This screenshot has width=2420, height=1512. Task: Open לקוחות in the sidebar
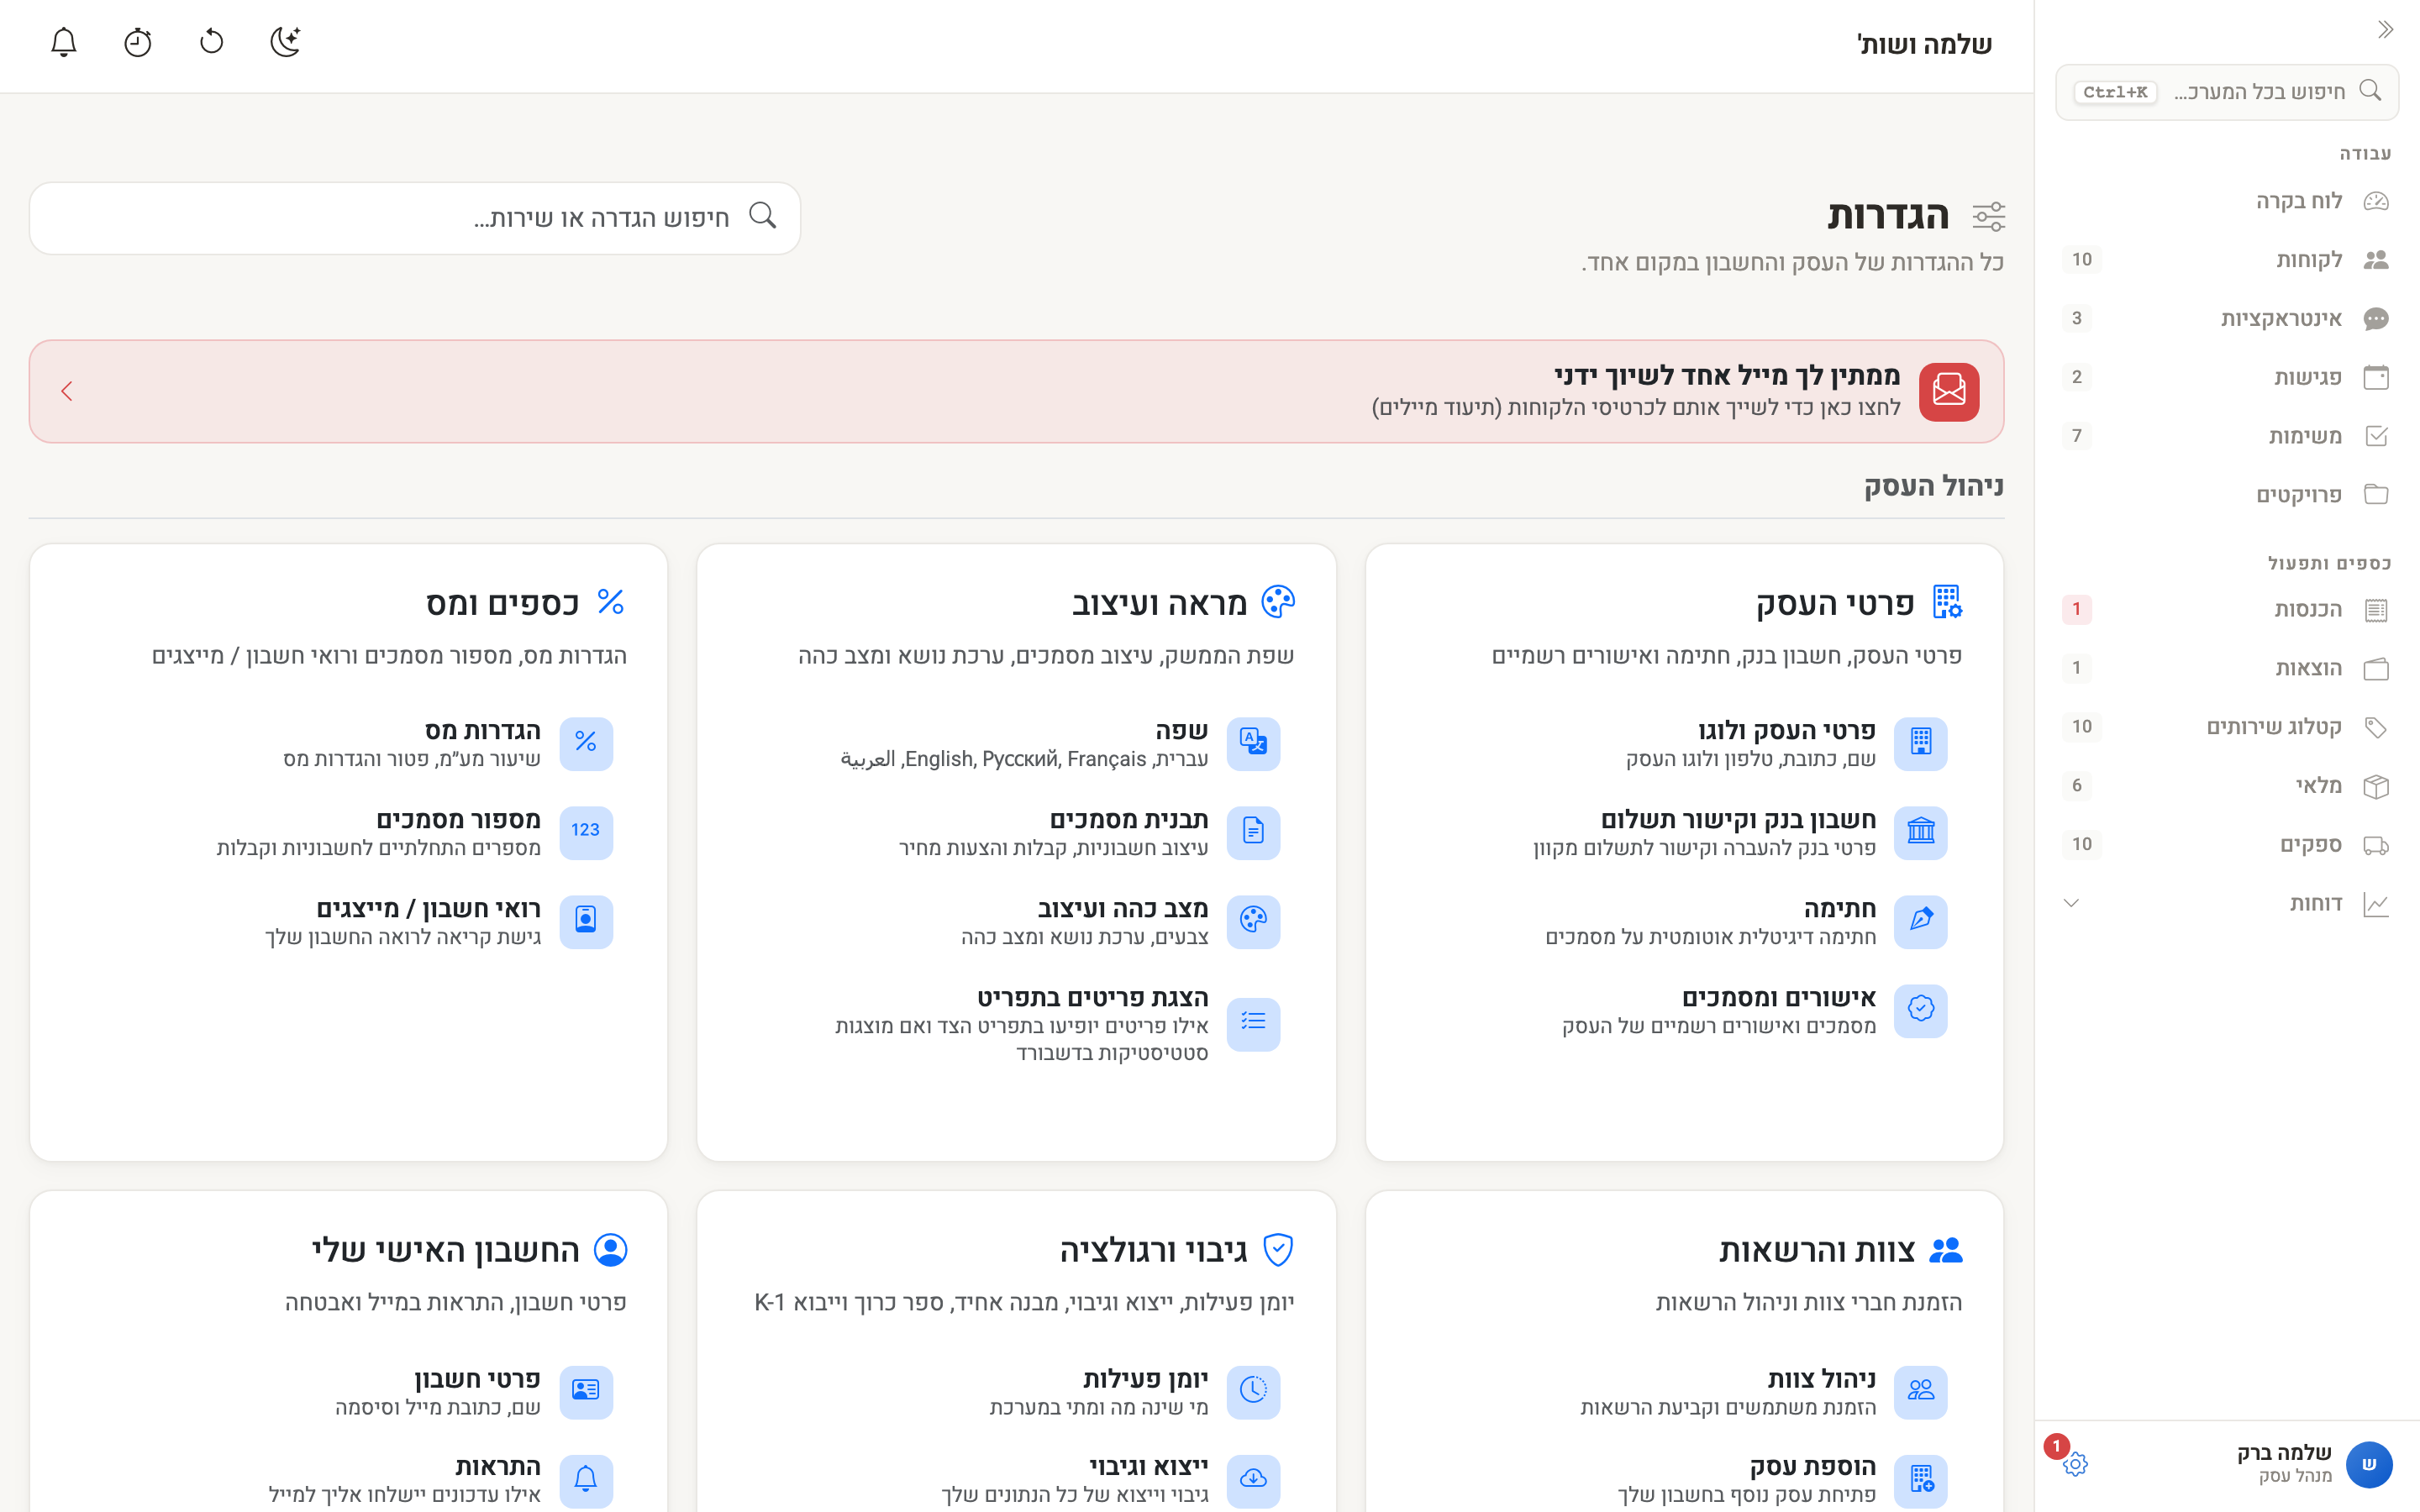2227,260
